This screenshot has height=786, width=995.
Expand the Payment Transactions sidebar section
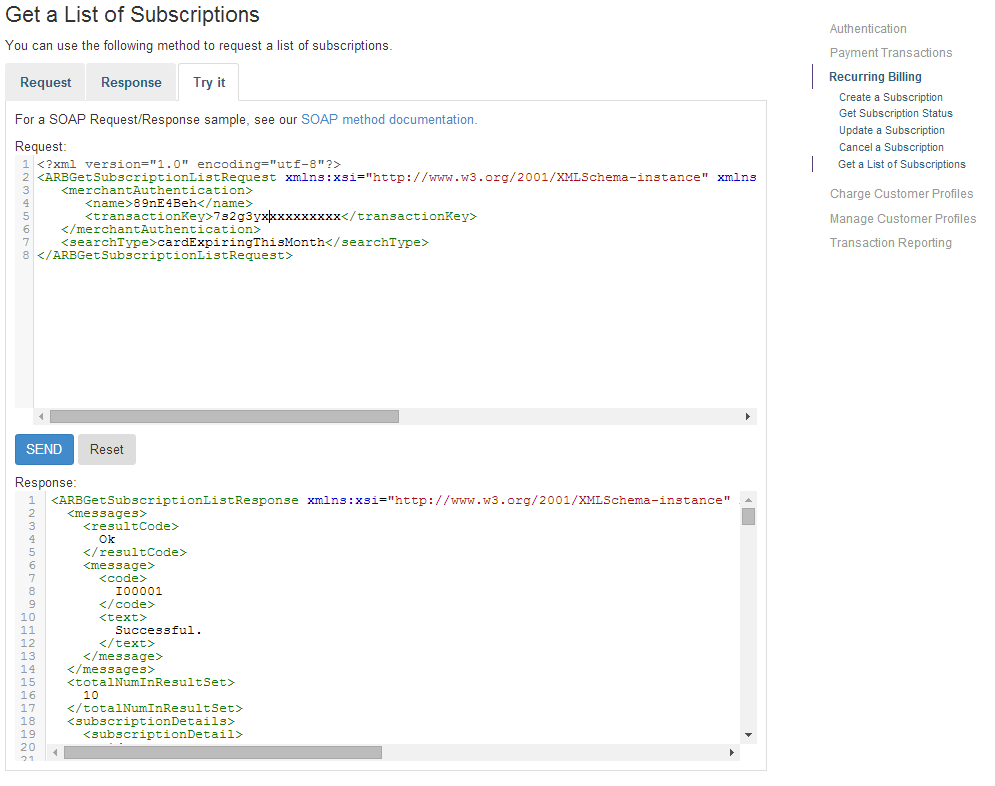[x=890, y=53]
